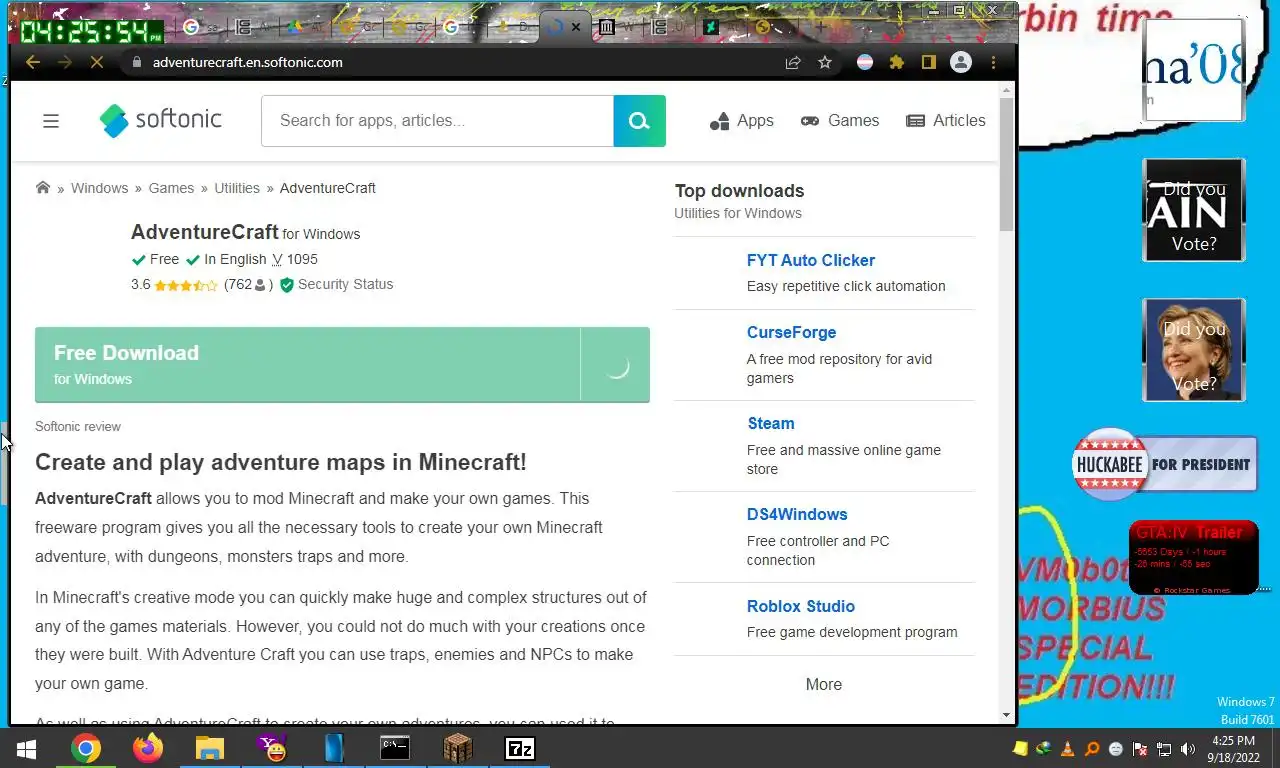
Task: Open DS4Windows download link
Action: tap(797, 514)
